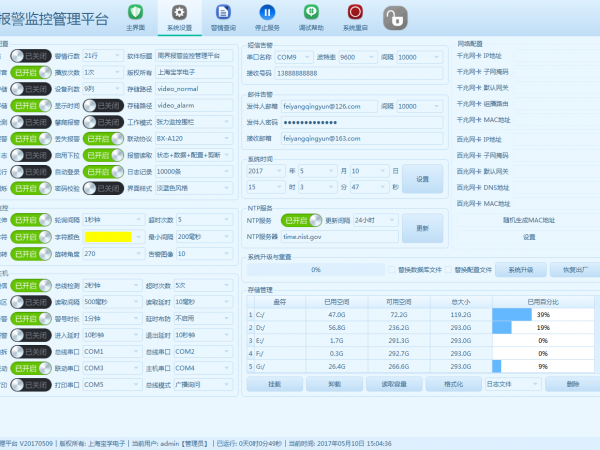The height and width of the screenshot is (450, 600).
Task: Click the 系统升级 button
Action: 518,269
